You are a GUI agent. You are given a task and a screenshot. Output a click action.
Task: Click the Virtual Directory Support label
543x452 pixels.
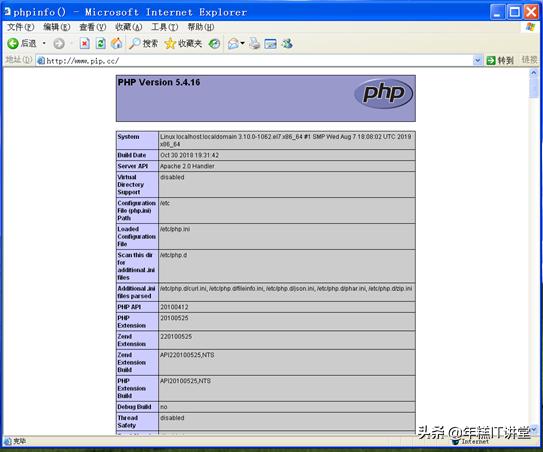131,185
